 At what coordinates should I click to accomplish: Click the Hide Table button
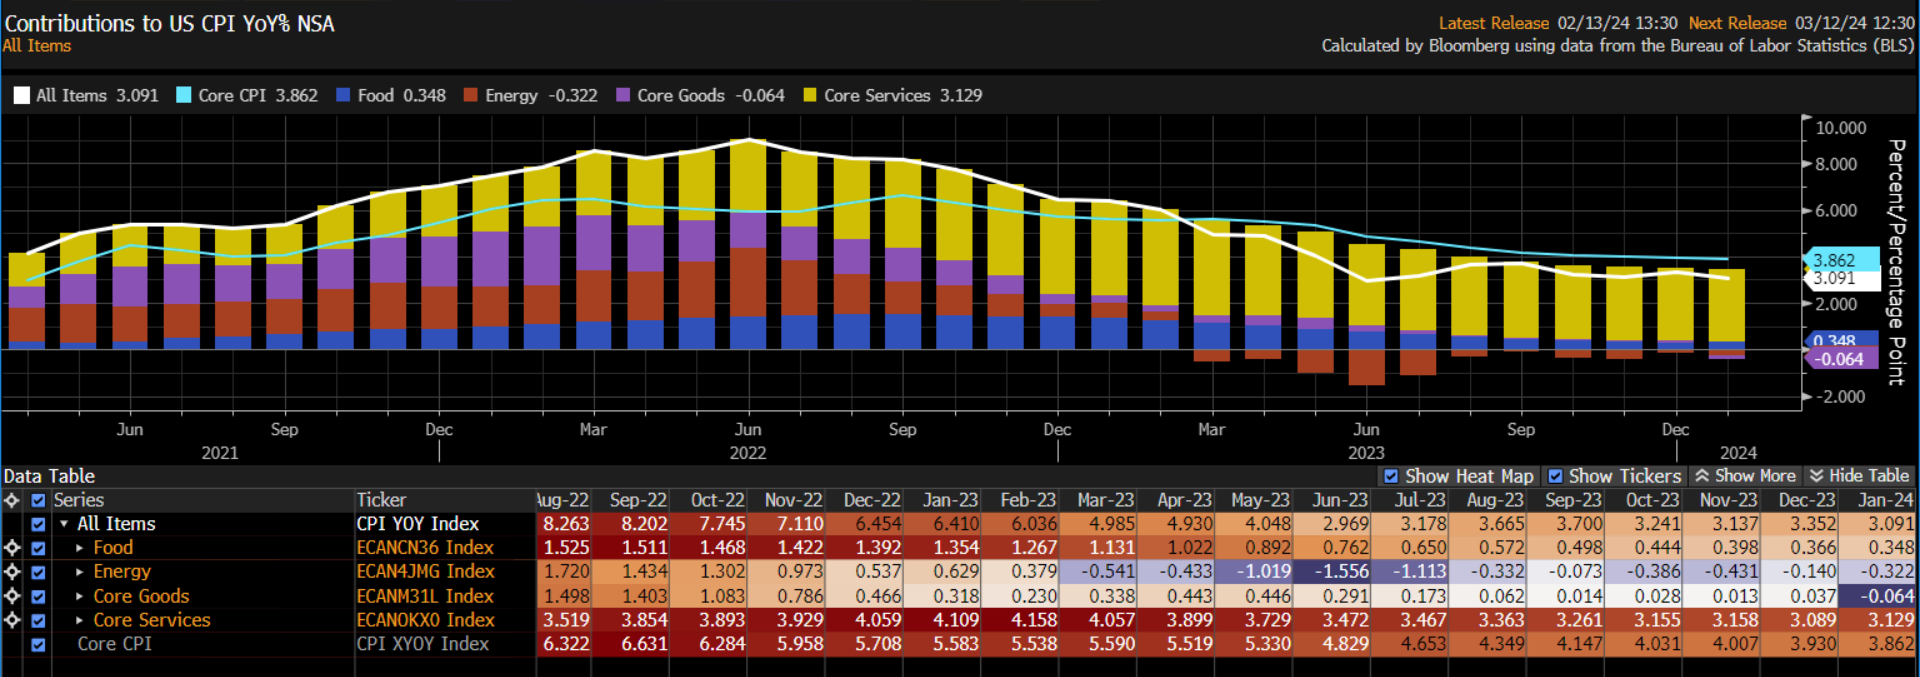(1860, 476)
